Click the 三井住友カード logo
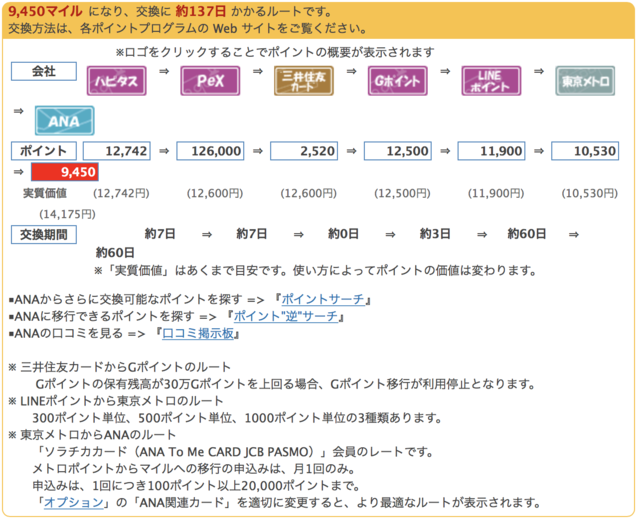The height and width of the screenshot is (525, 640). (304, 81)
